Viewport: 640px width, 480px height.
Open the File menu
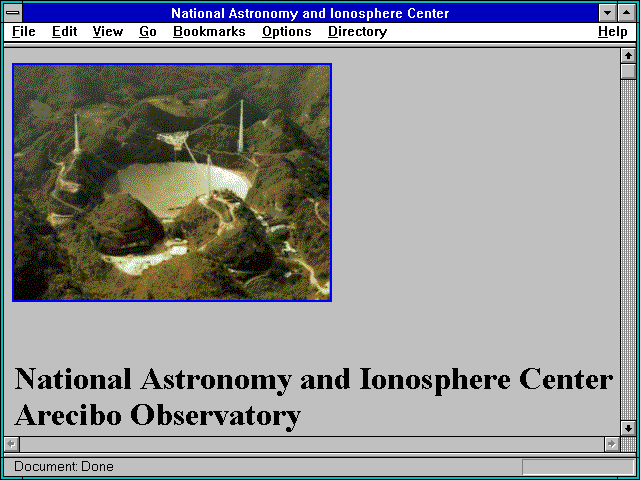coord(24,32)
